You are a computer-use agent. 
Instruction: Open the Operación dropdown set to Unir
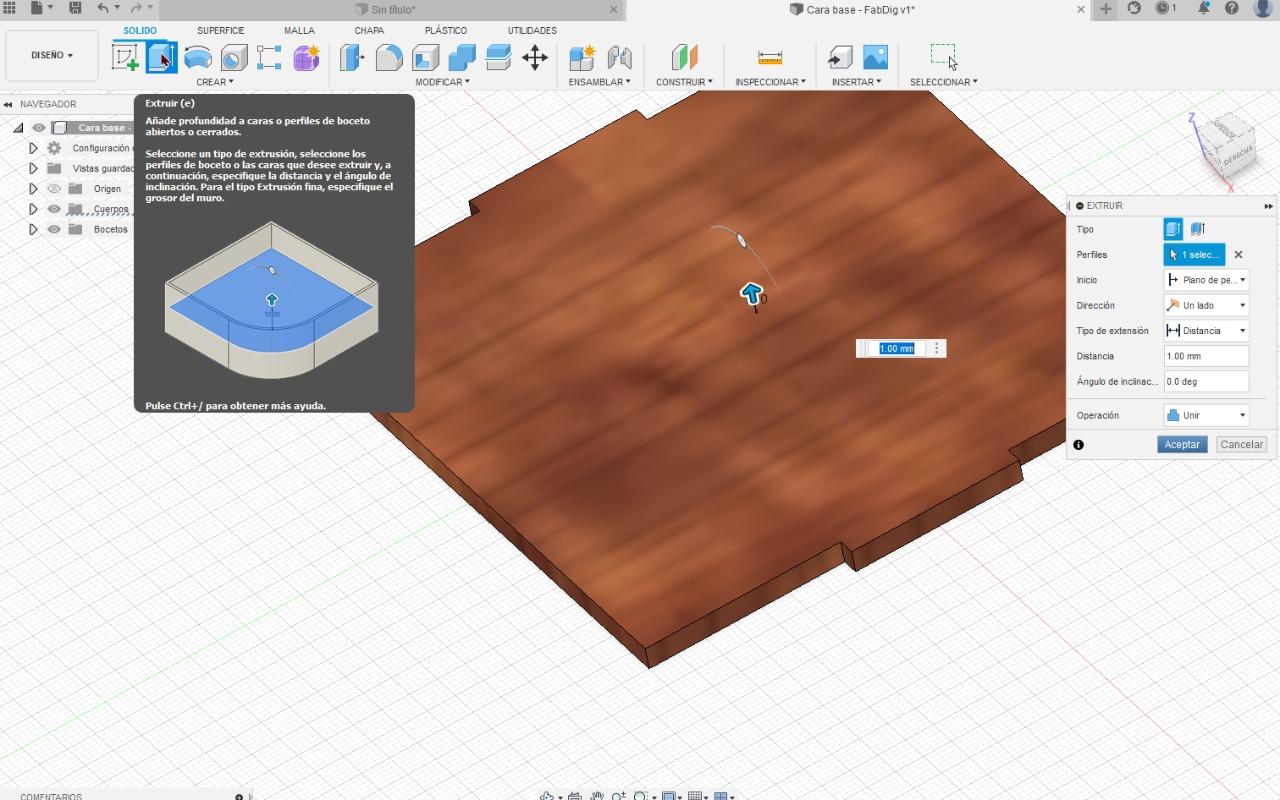[x=1207, y=415]
